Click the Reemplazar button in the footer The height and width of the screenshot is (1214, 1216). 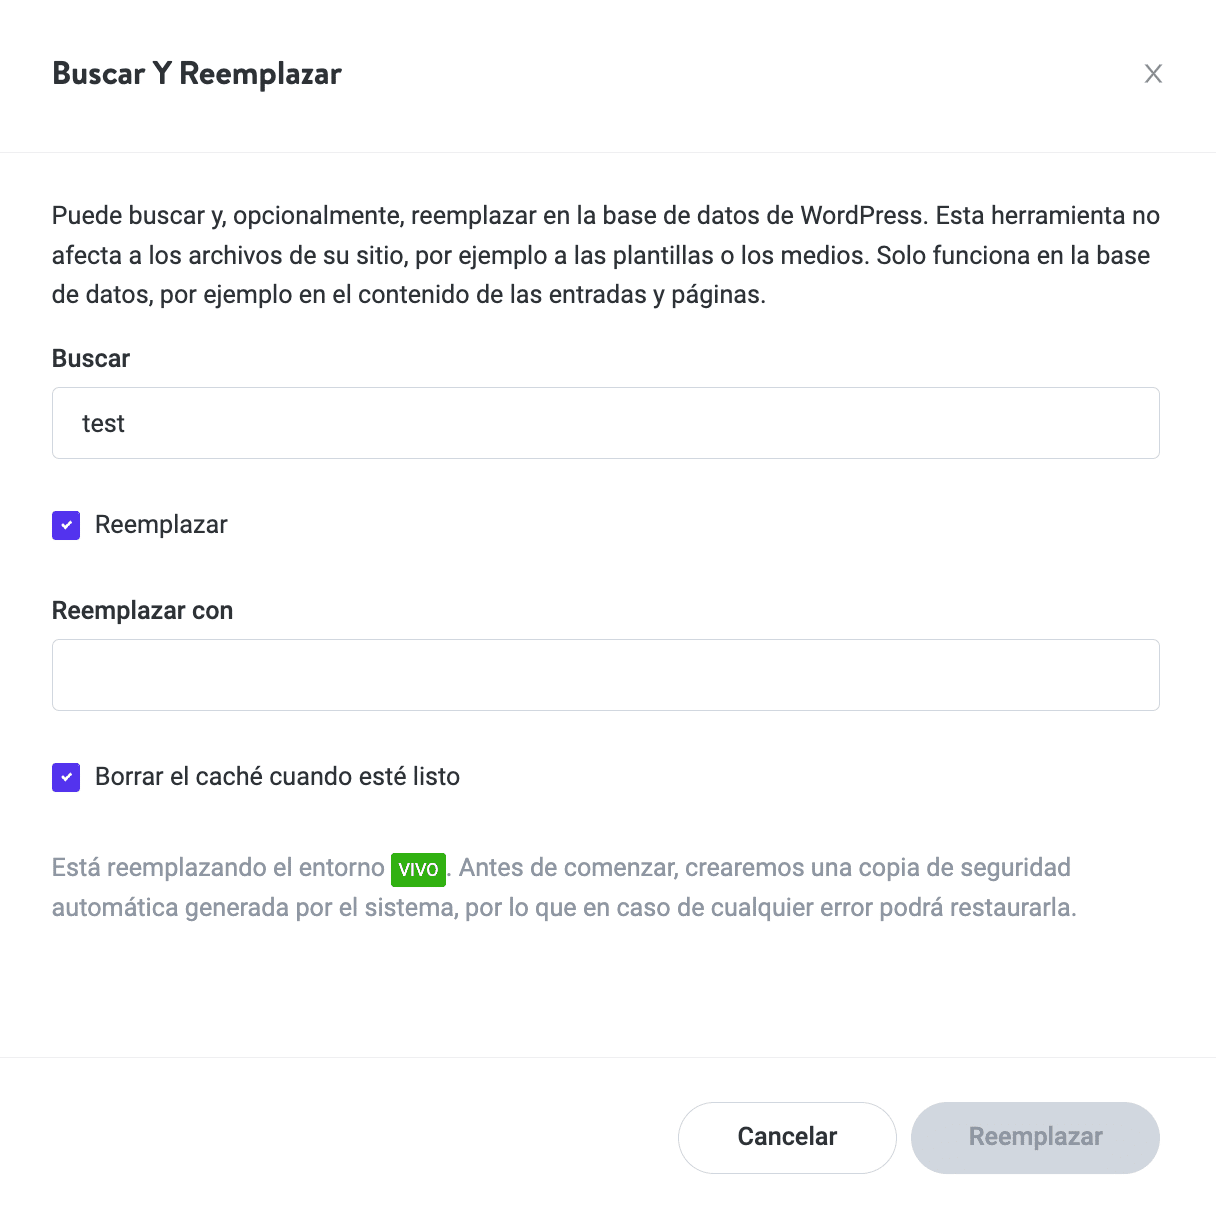pyautogui.click(x=1035, y=1137)
